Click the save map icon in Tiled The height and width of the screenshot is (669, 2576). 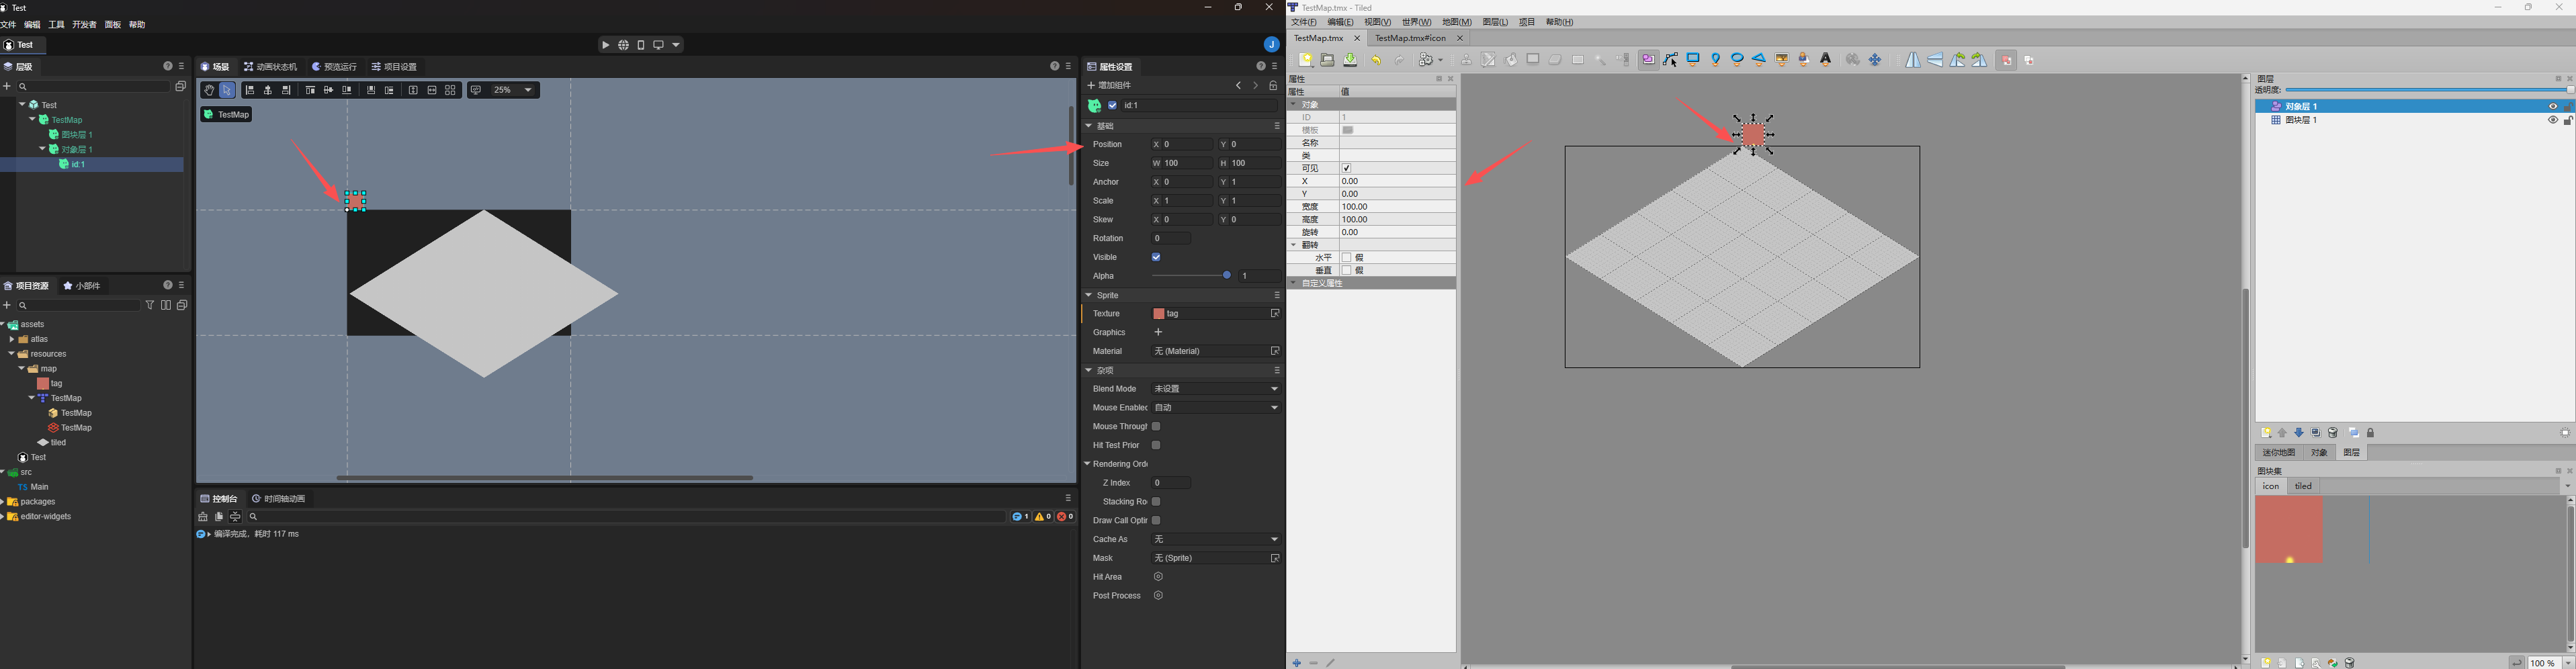tap(1350, 60)
